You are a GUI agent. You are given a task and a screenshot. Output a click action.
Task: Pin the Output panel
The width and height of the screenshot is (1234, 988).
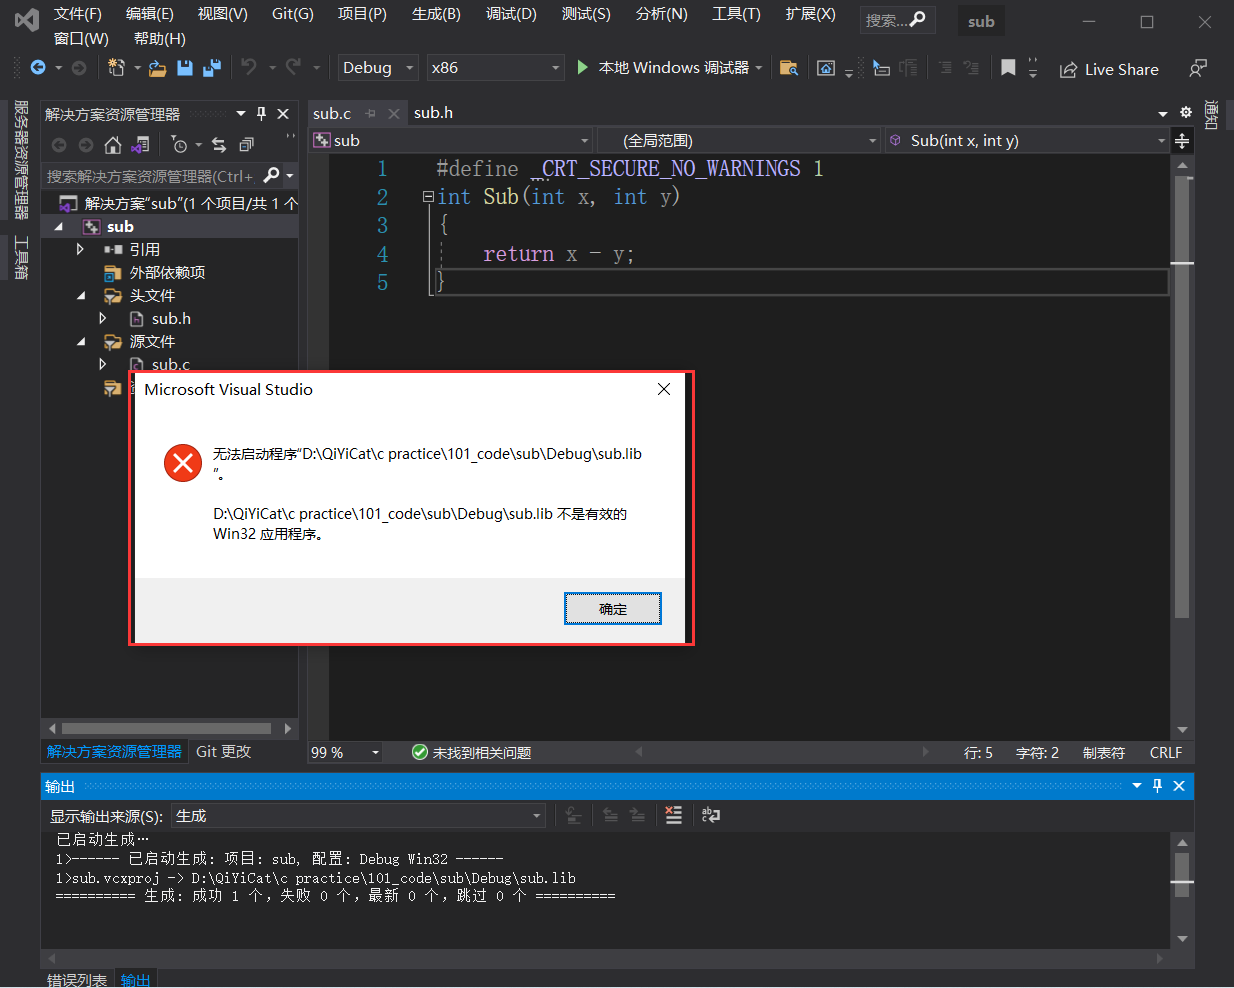(x=1157, y=786)
